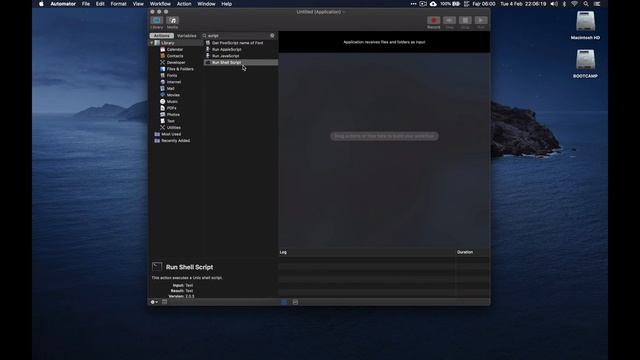Select the Contacts category

point(175,56)
